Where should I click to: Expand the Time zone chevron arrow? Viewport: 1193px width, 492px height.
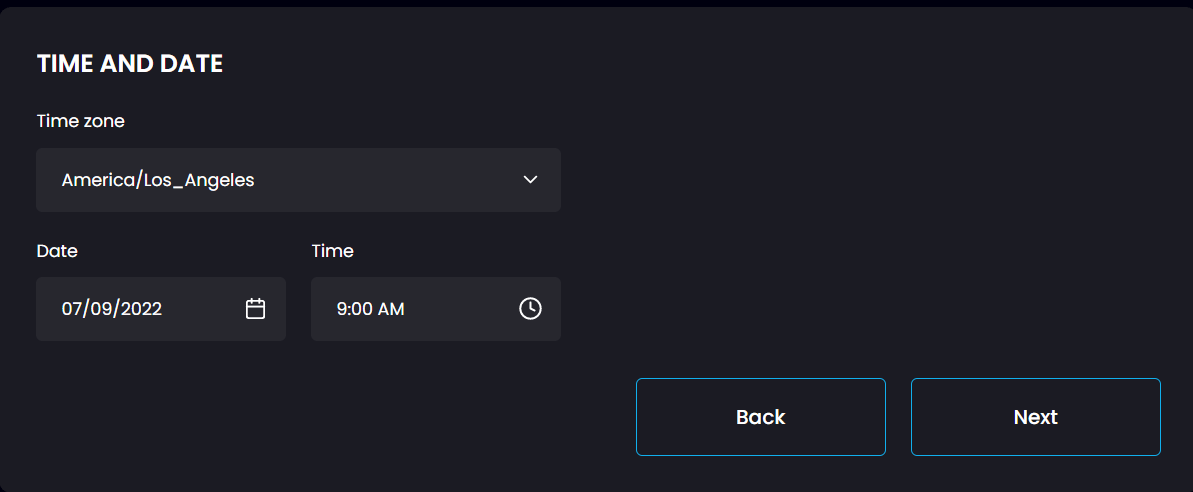531,180
